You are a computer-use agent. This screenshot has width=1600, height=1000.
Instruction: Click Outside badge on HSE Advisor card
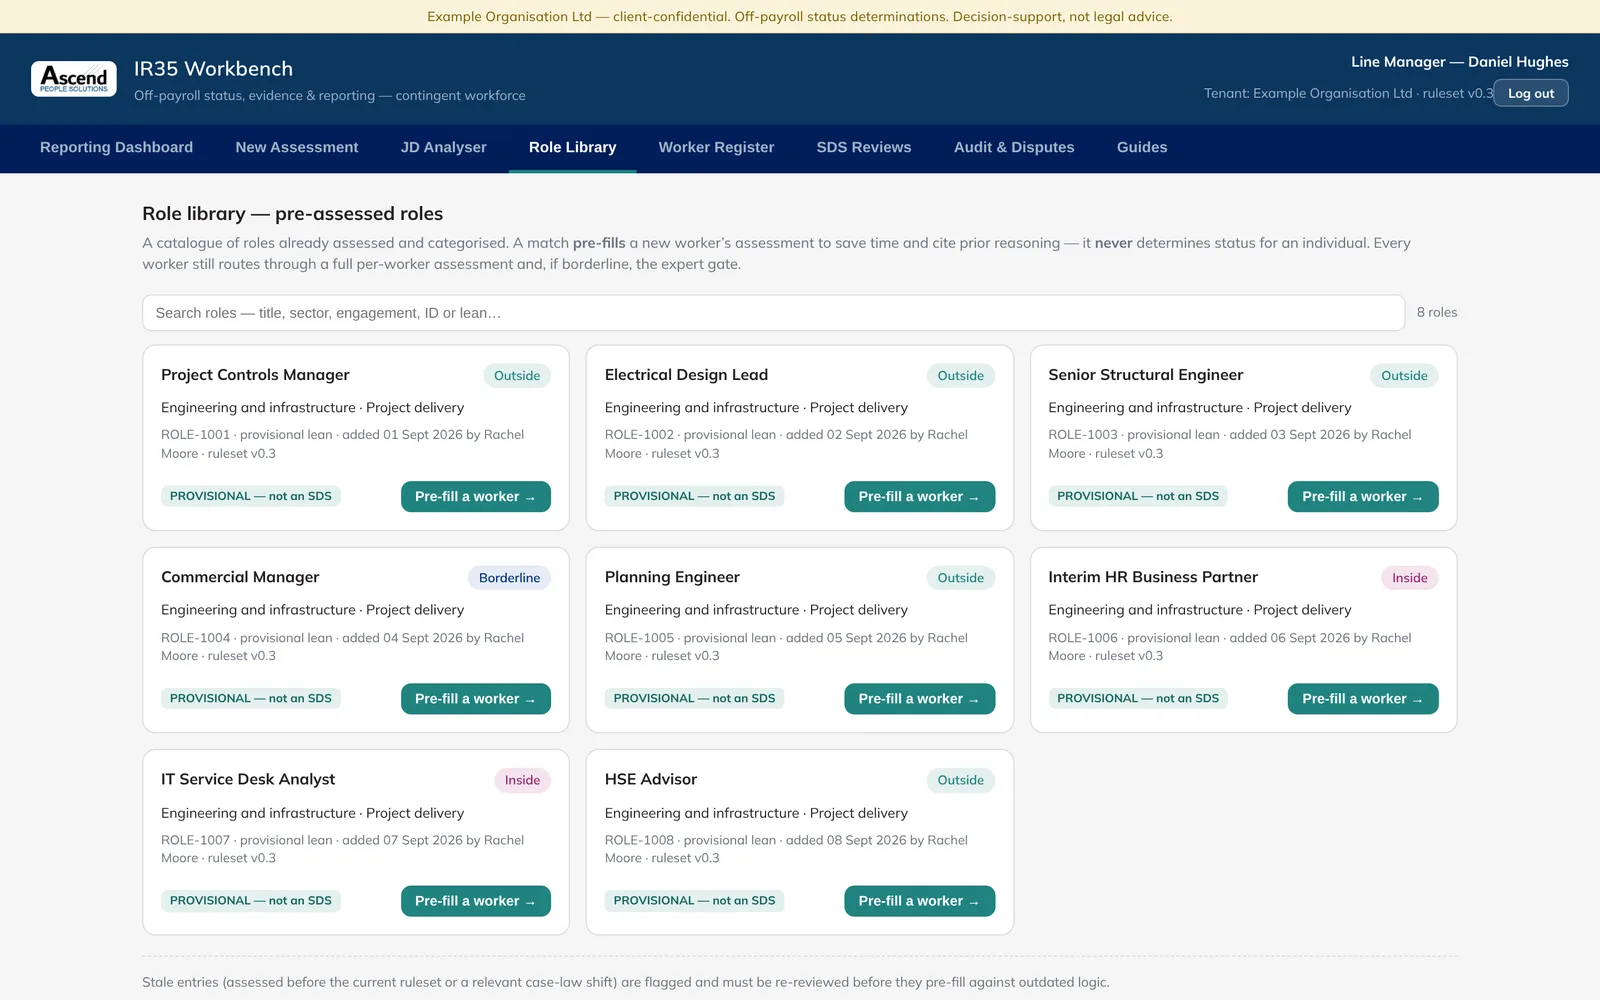[961, 780]
